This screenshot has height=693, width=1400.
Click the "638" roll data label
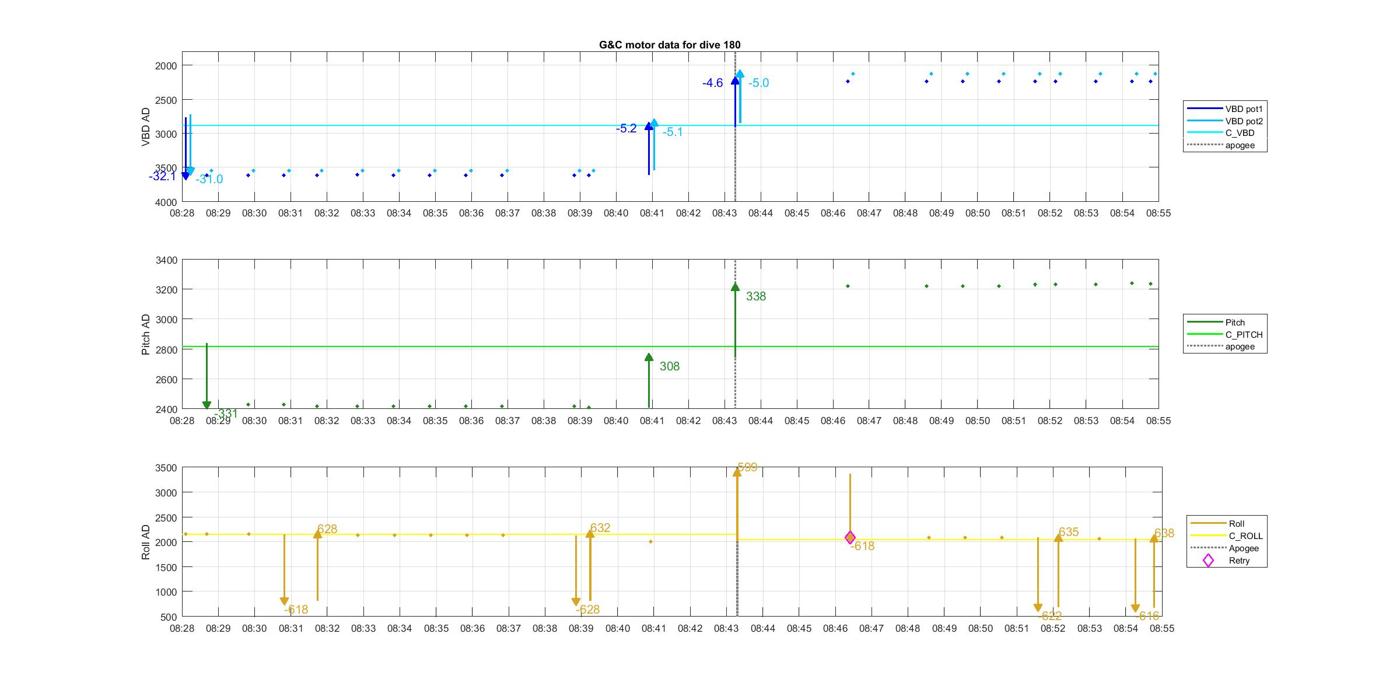coord(1164,533)
